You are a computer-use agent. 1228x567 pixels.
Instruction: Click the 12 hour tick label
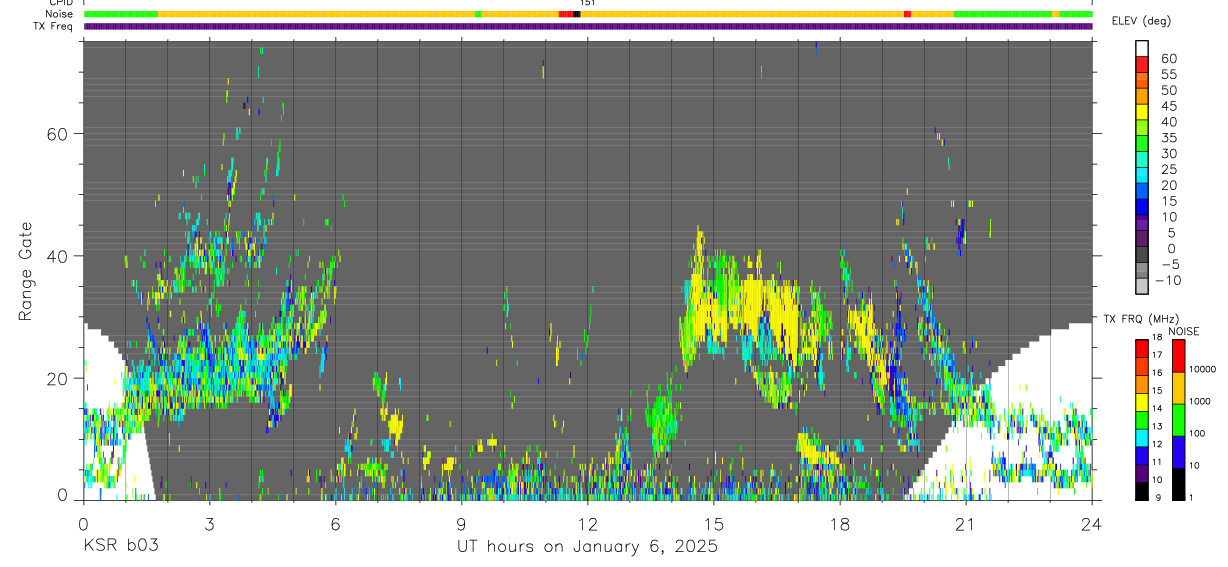click(x=588, y=524)
